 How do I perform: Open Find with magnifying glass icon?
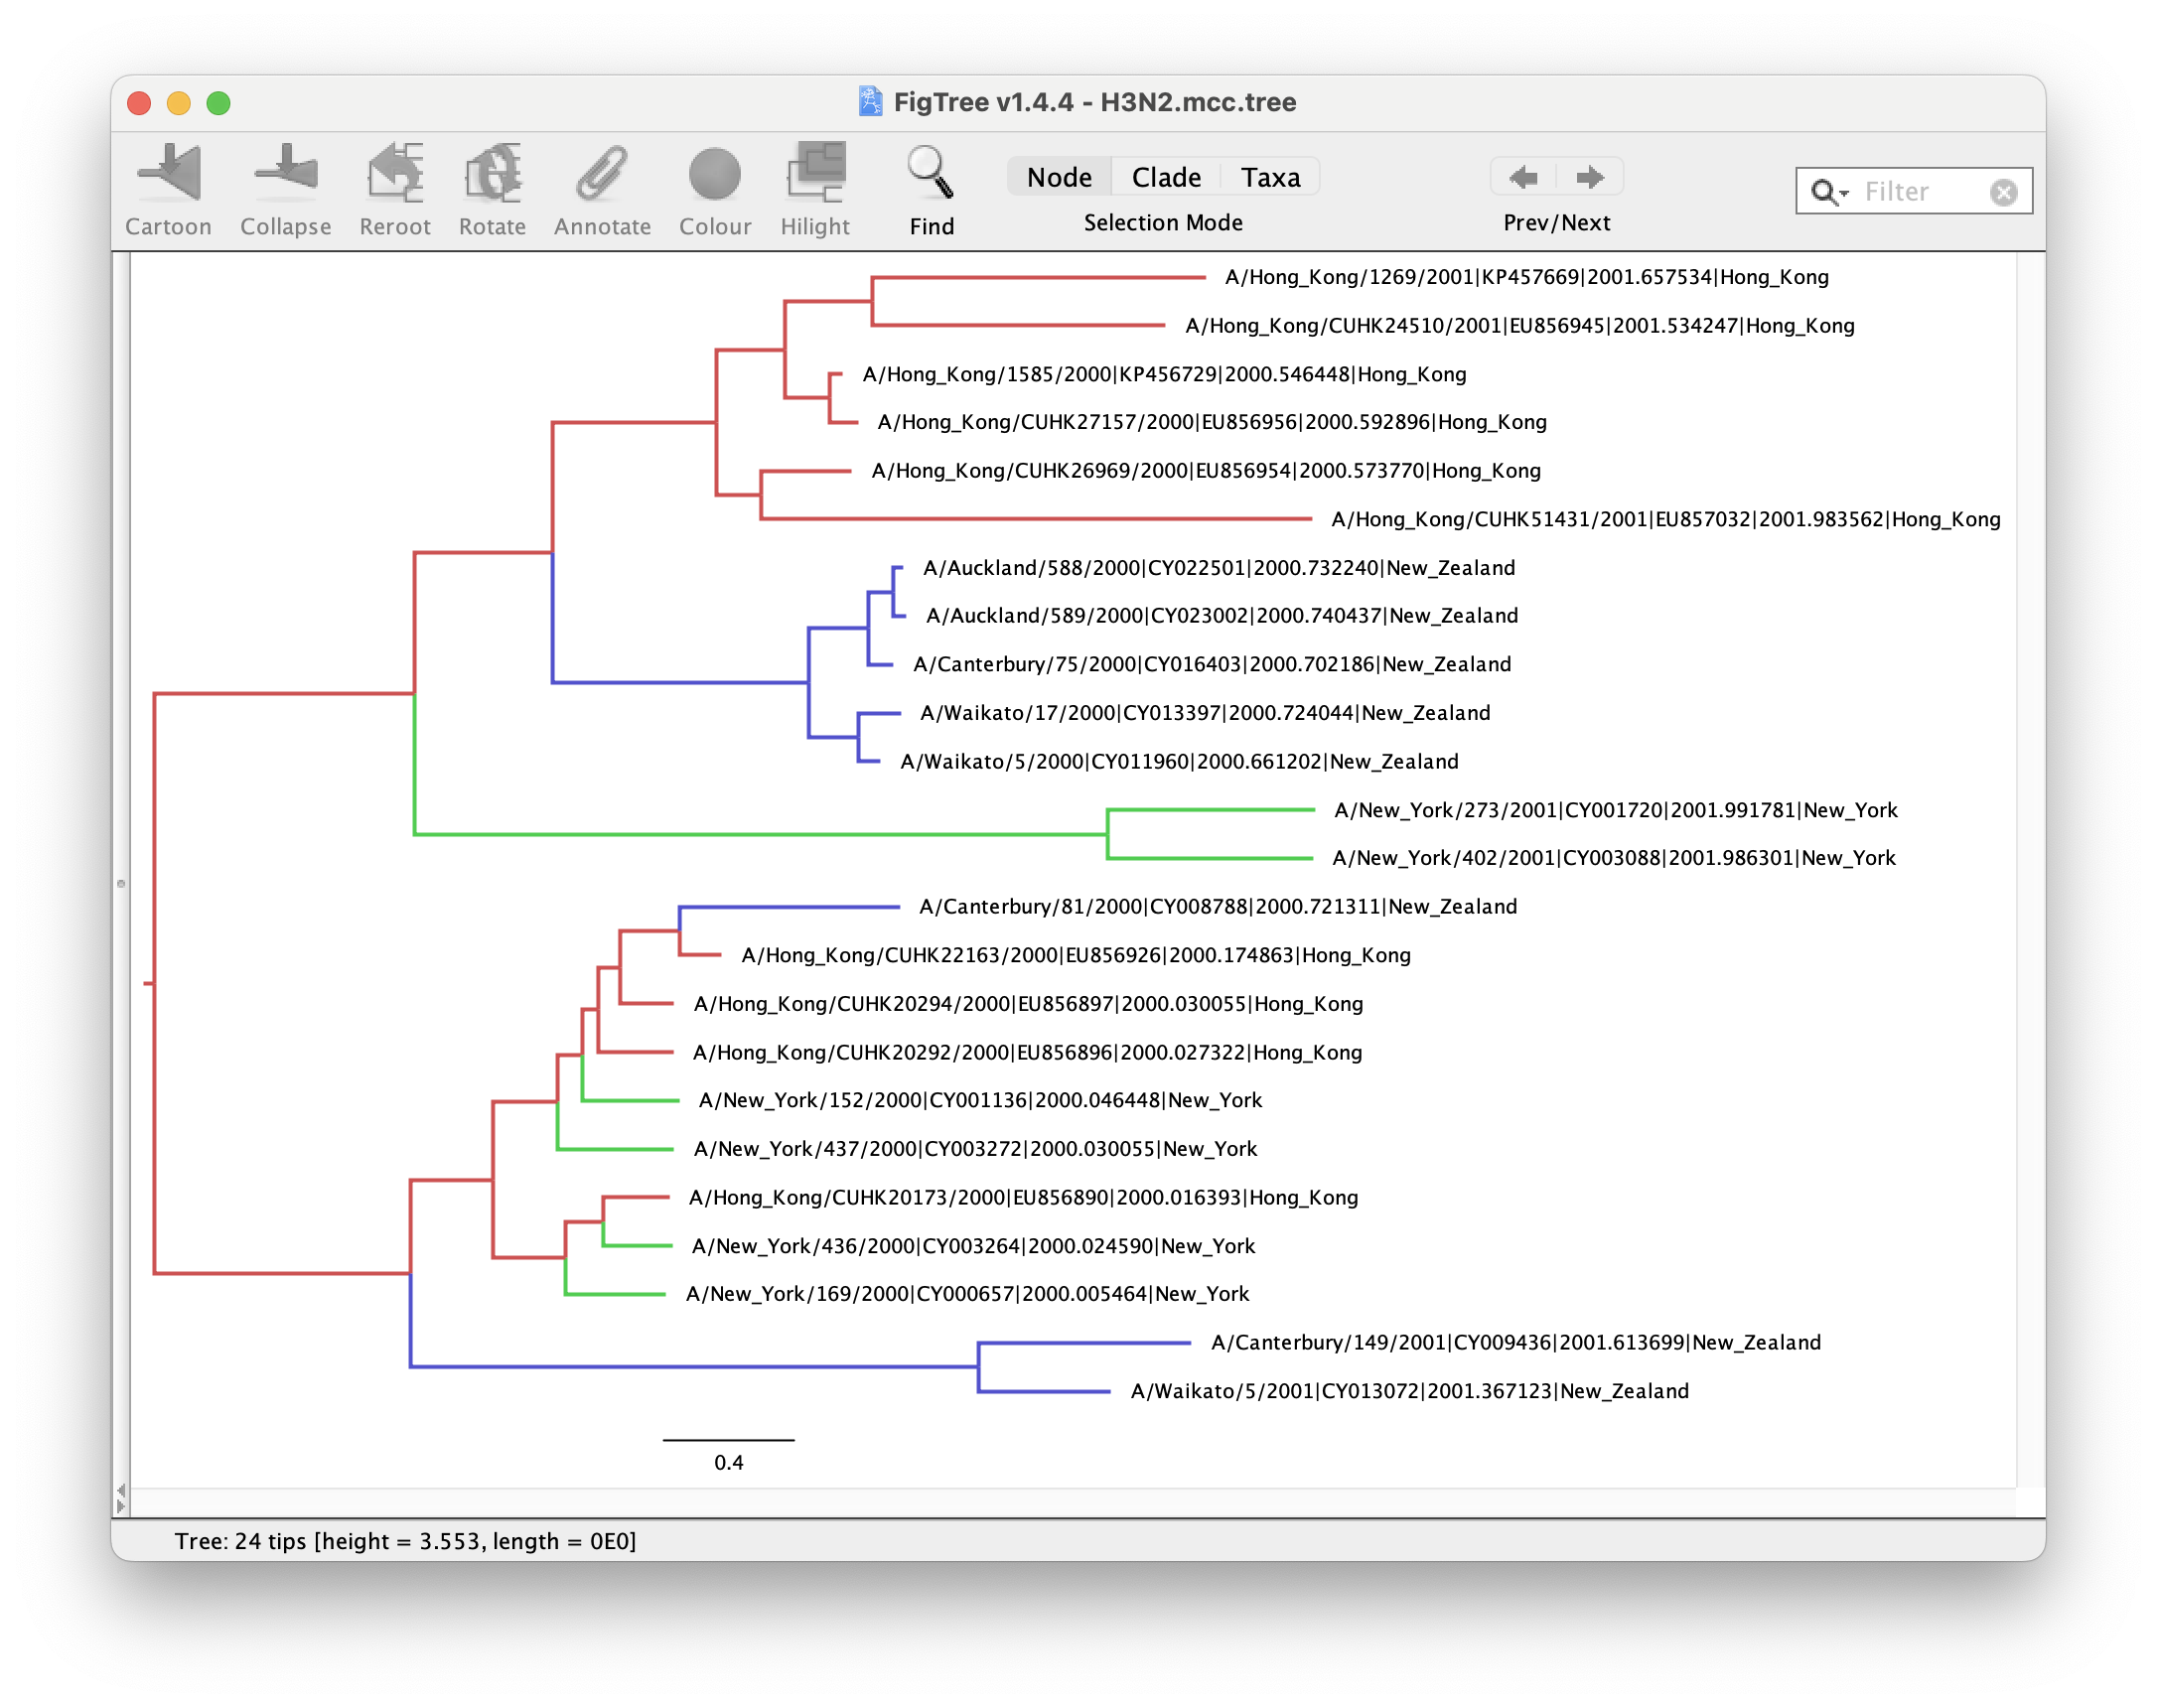click(930, 173)
